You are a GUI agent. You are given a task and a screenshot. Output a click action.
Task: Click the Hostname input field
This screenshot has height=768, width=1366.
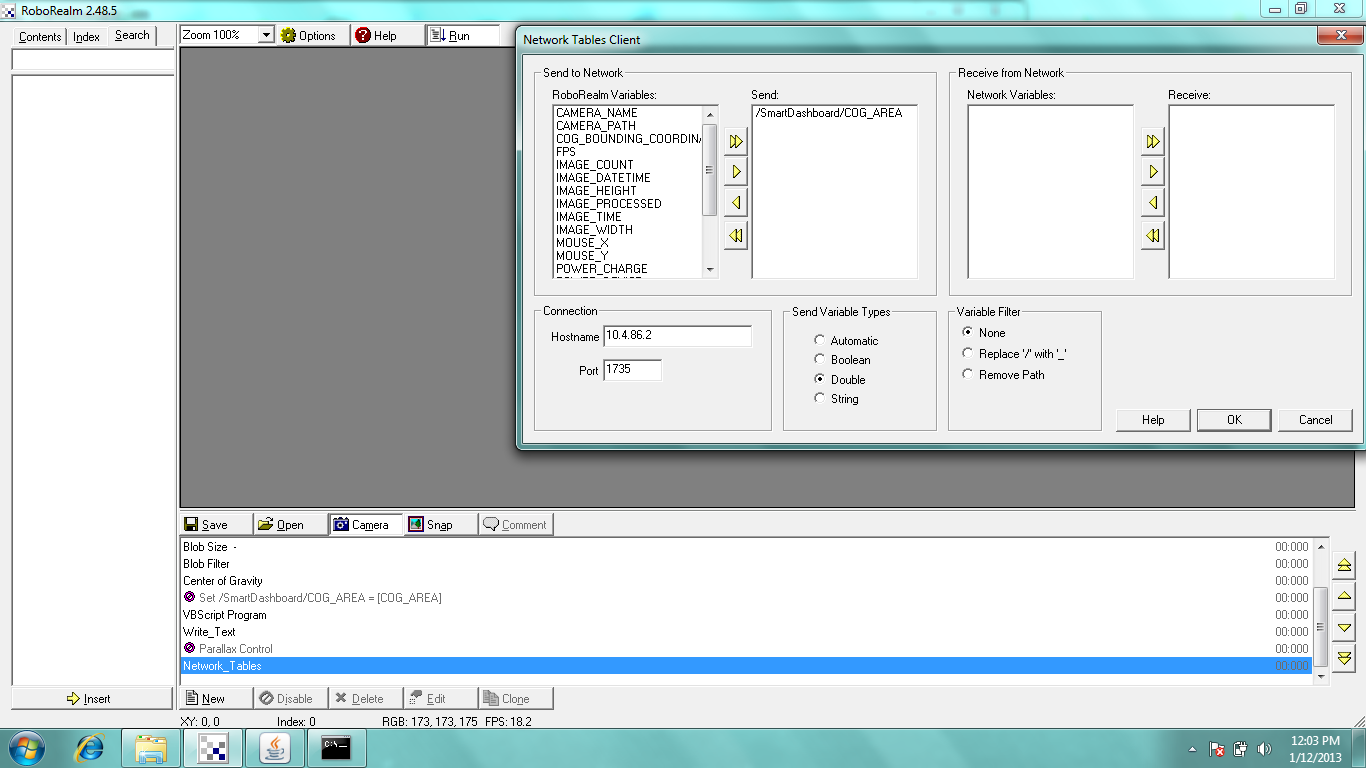(x=677, y=336)
